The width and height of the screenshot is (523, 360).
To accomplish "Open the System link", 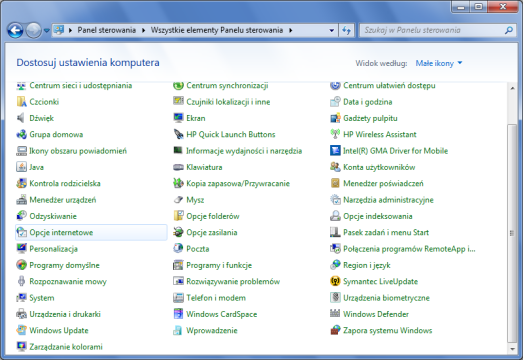I will point(42,298).
